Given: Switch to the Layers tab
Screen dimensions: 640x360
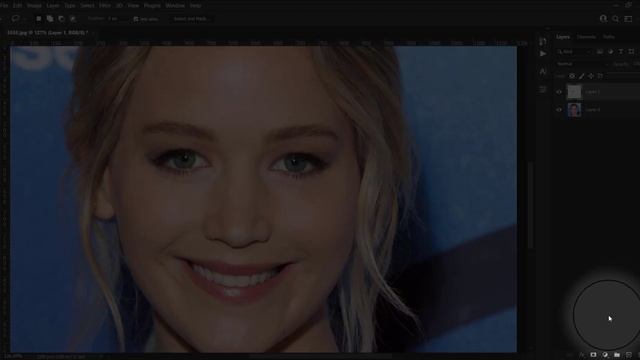Looking at the screenshot, I should tap(563, 37).
